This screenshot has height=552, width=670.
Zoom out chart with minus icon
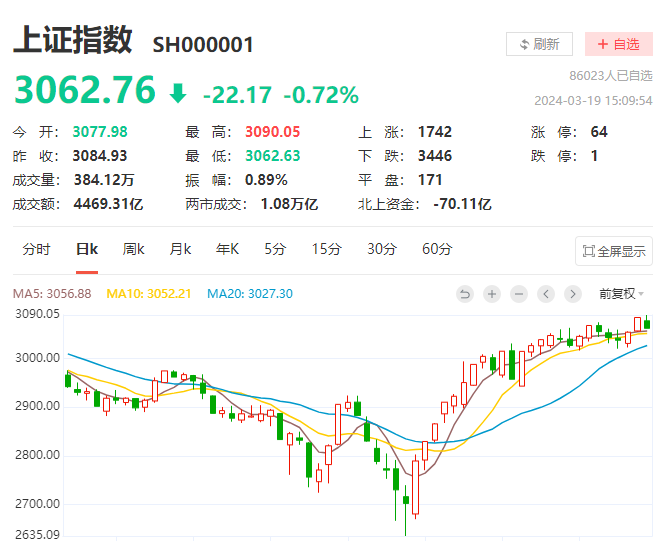pos(519,294)
